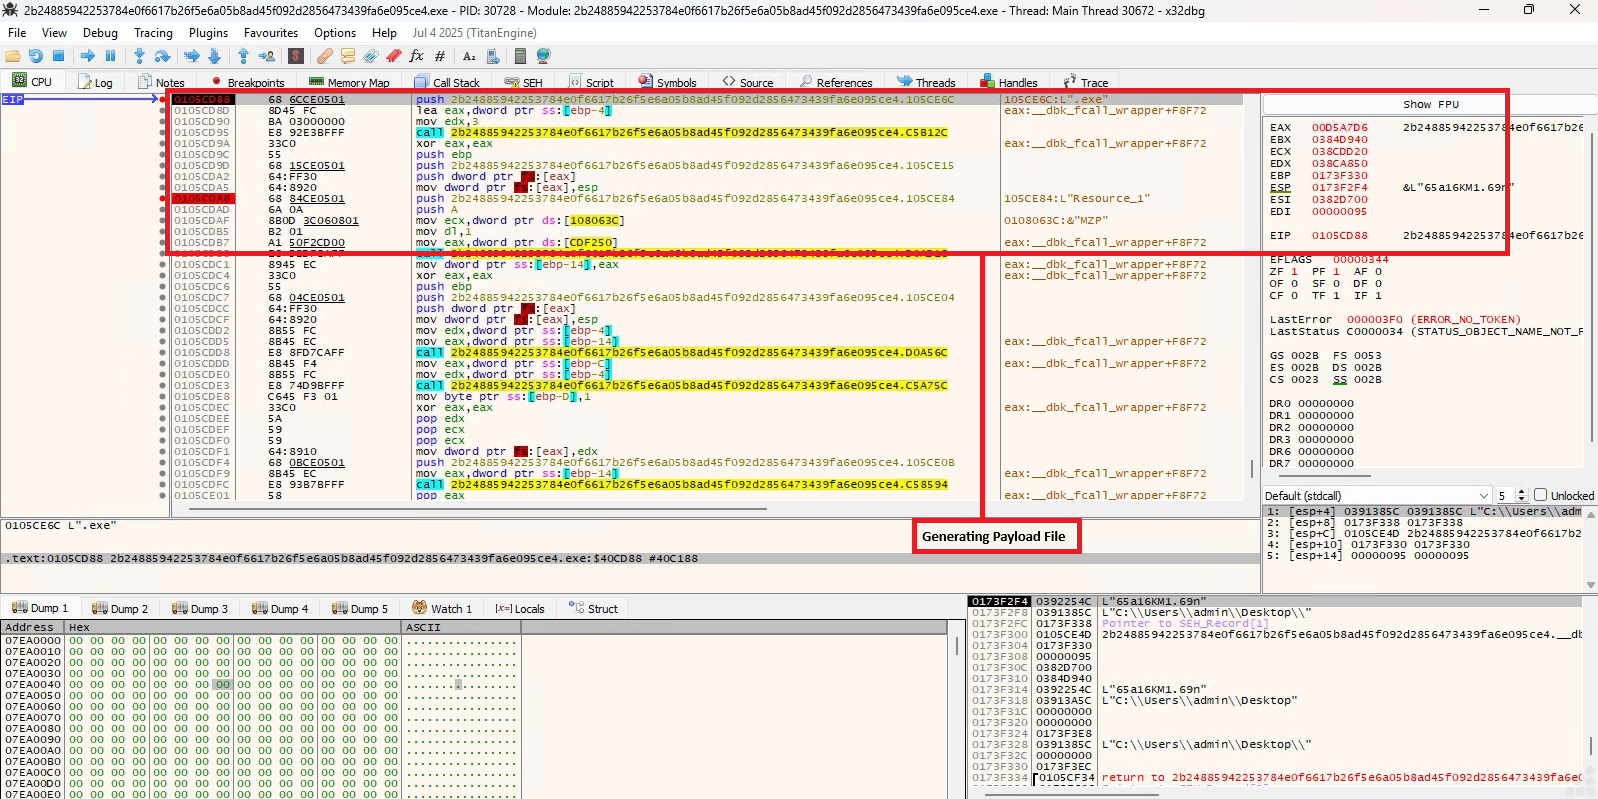
Task: Open the Scylla plugin icon
Action: pyautogui.click(x=296, y=56)
